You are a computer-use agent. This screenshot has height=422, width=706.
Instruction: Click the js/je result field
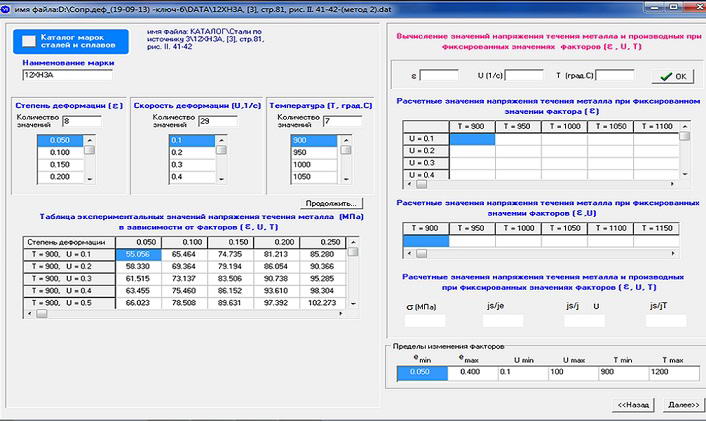503,321
